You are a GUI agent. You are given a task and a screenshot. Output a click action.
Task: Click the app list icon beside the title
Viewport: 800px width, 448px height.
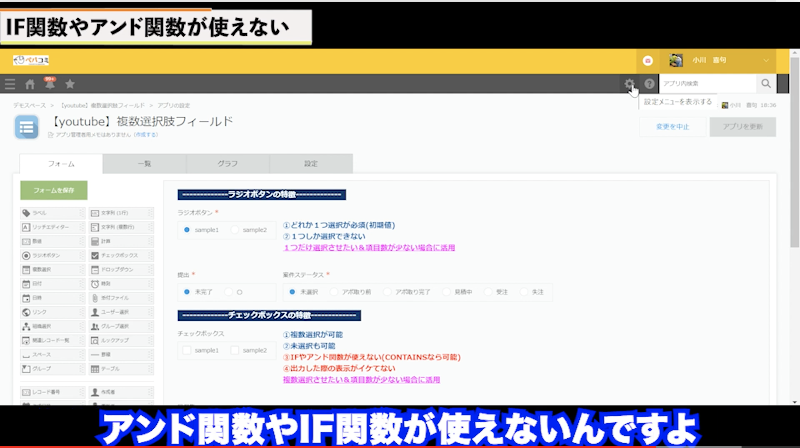tap(28, 128)
